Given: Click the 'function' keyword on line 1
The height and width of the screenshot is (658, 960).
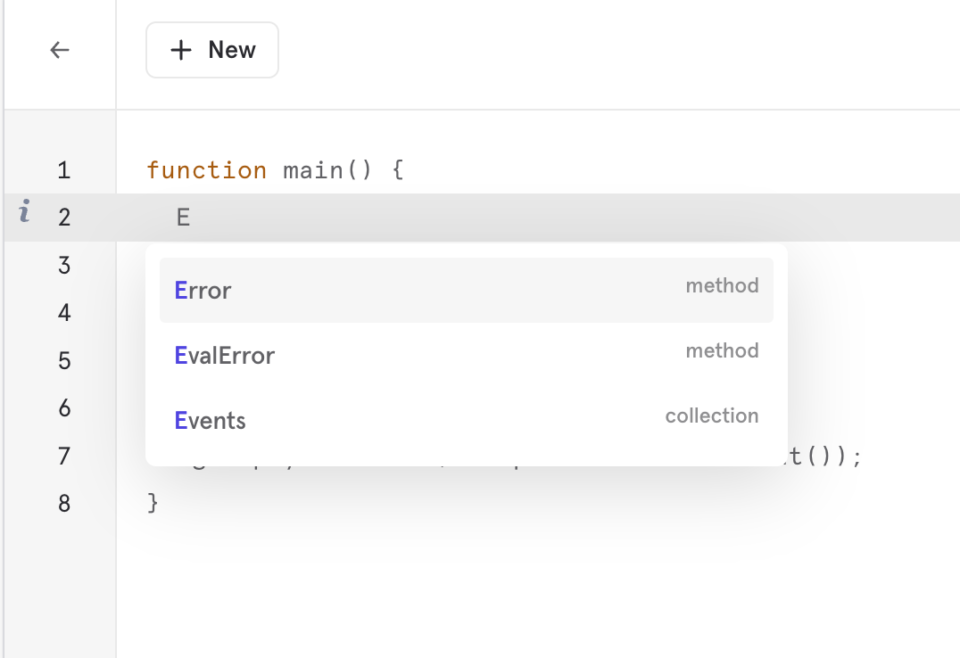Looking at the screenshot, I should 207,170.
